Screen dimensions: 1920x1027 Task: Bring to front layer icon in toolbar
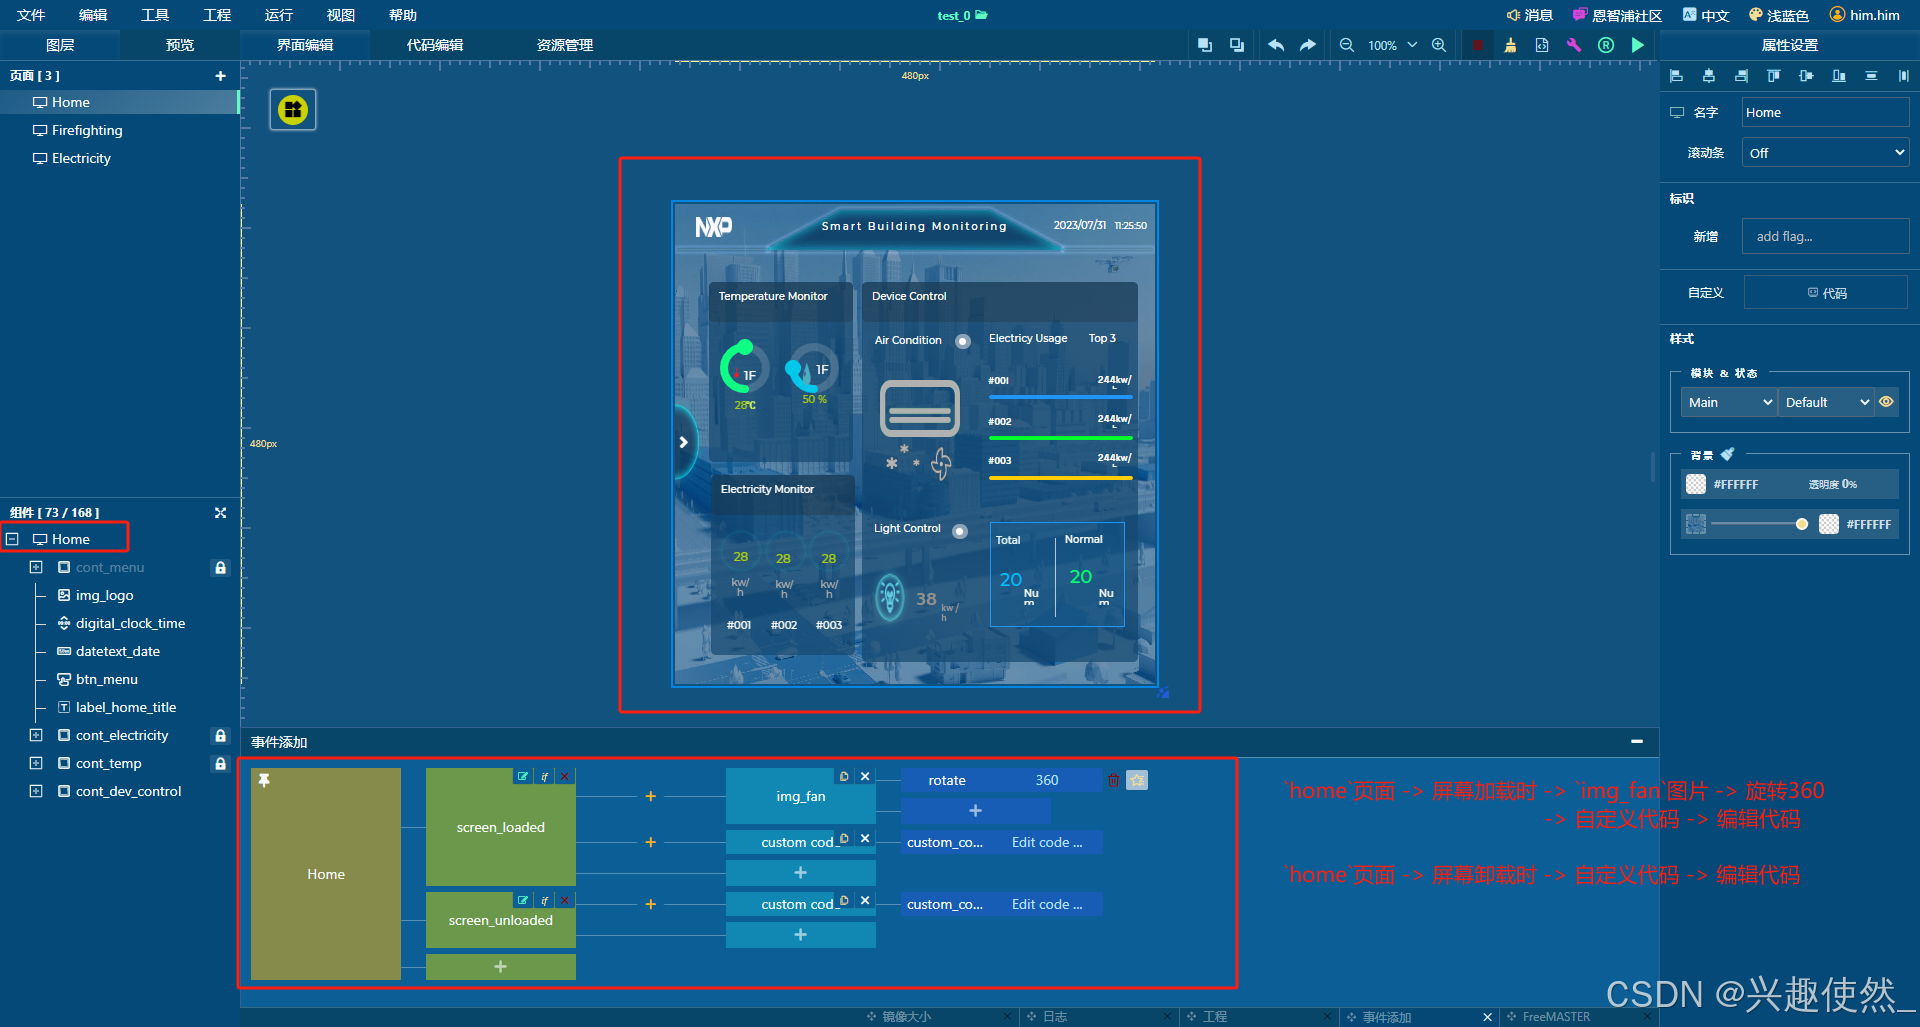[x=1205, y=45]
